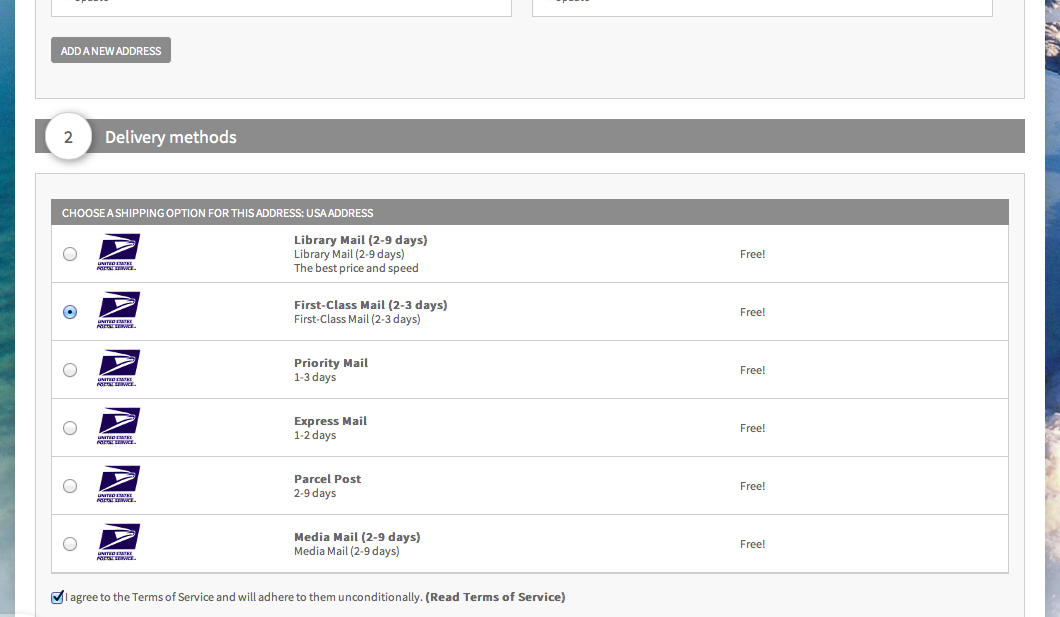Click the Delivery methods section header
This screenshot has height=617, width=1060.
530,137
